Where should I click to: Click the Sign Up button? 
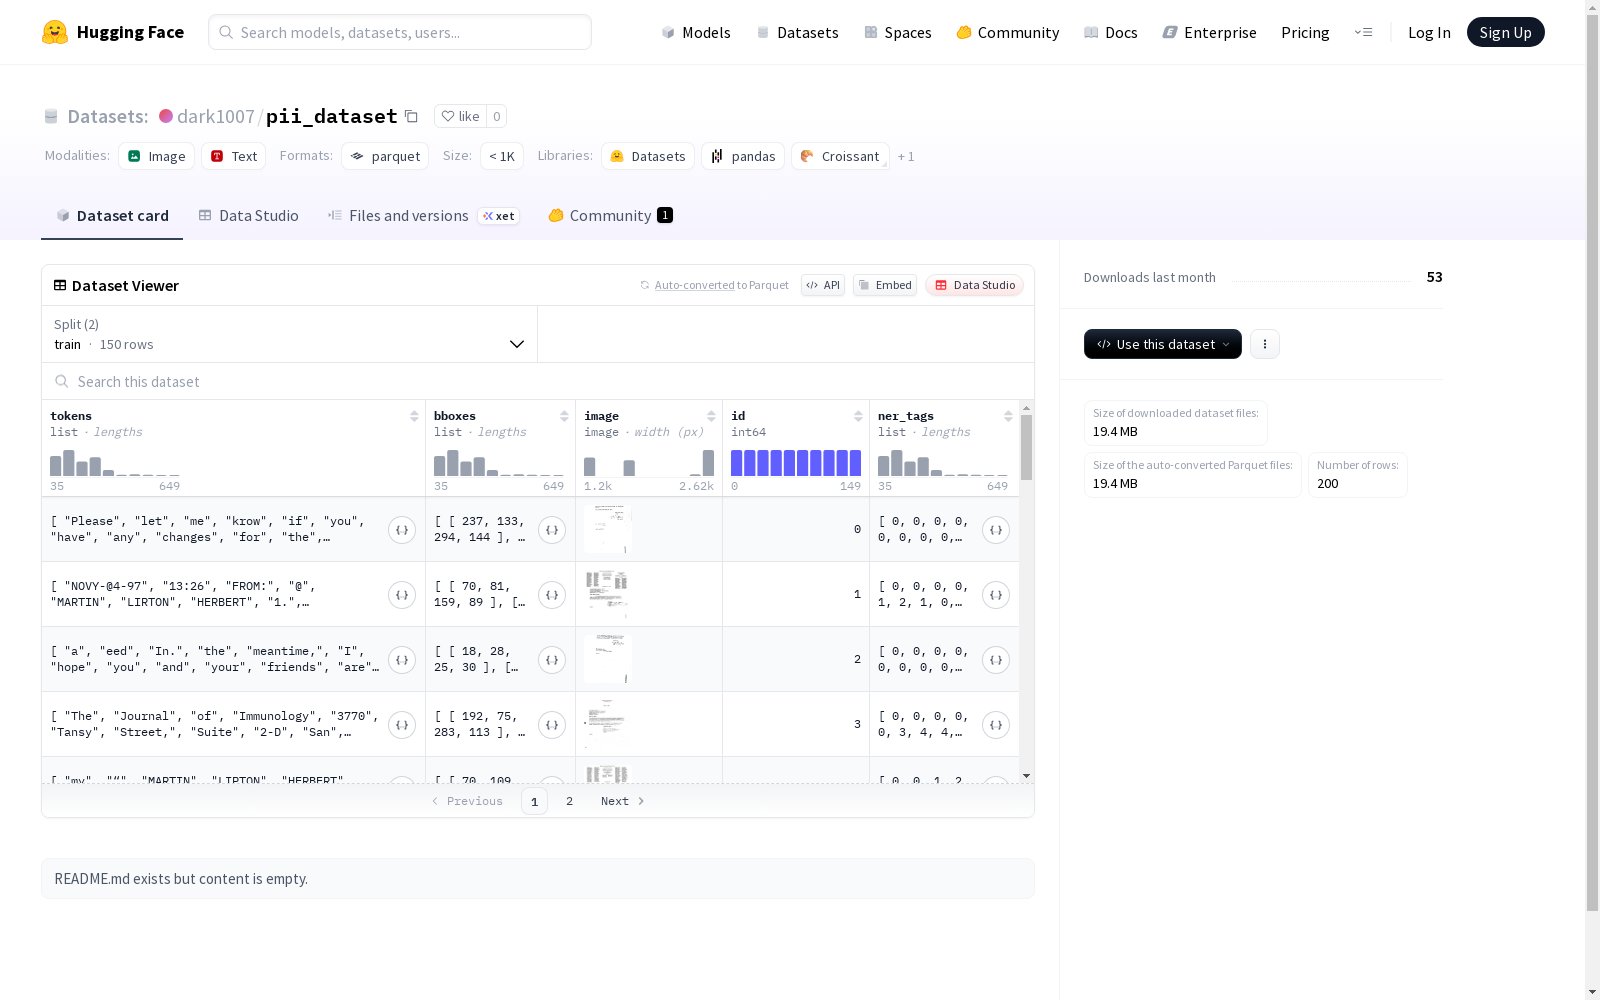(1506, 32)
